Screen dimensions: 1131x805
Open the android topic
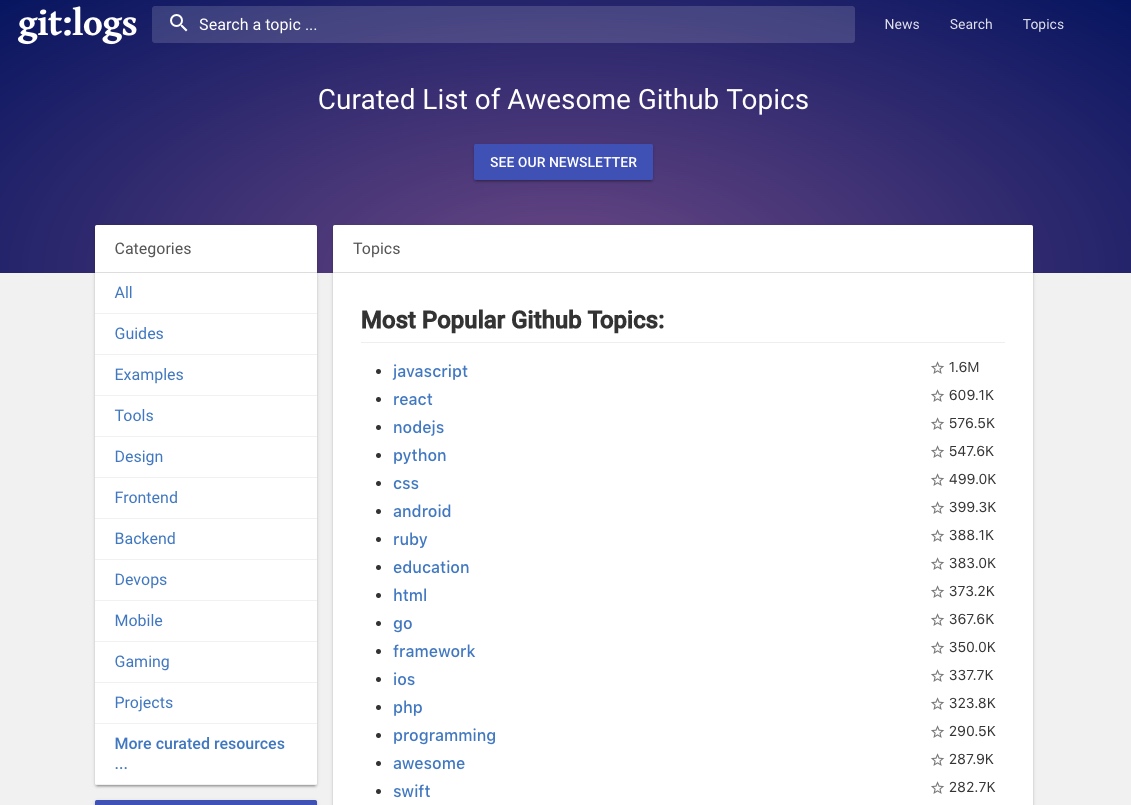coord(422,511)
